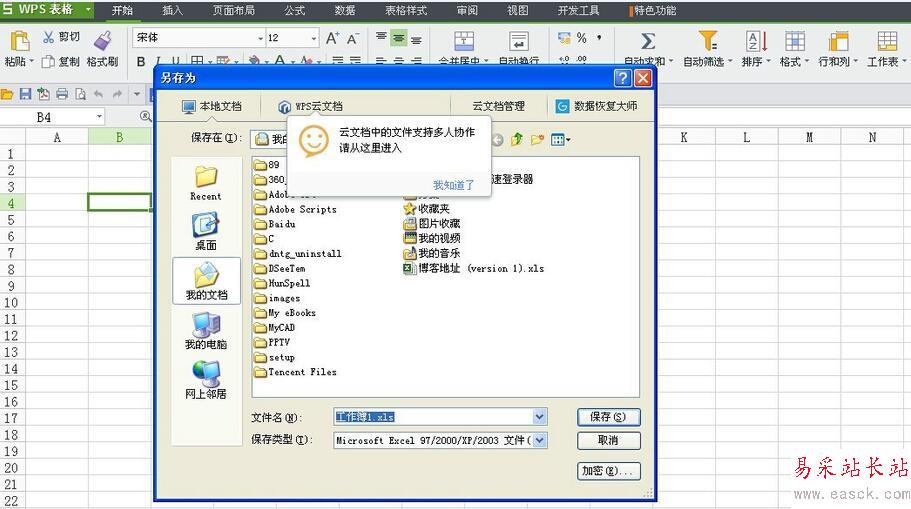The image size is (911, 509).
Task: Select the 本地文档 tab in dialog
Action: pos(211,106)
